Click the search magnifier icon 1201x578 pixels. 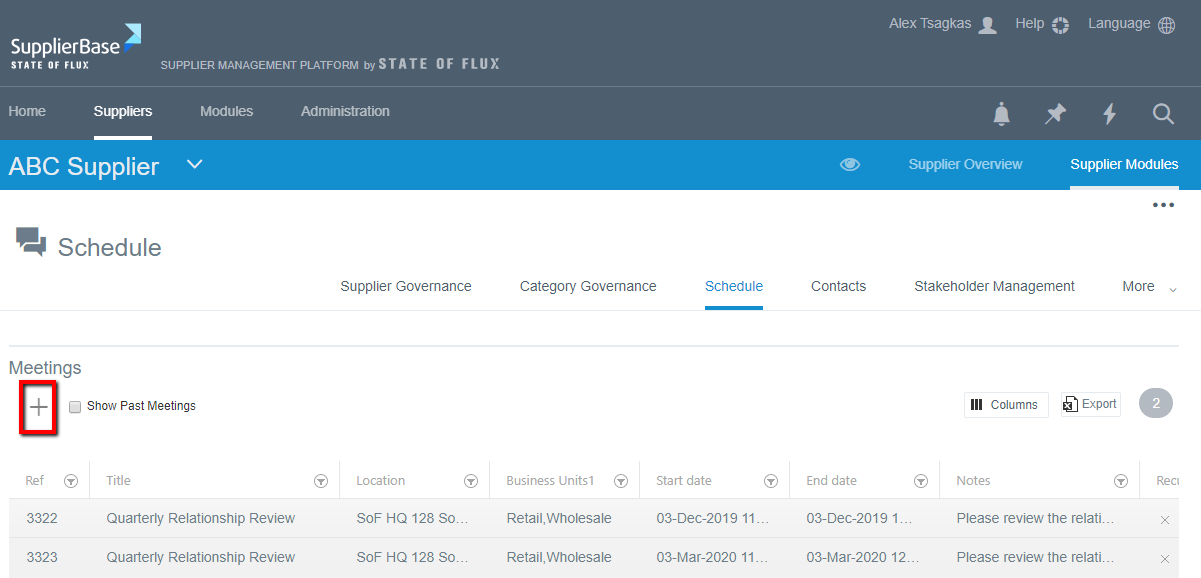coord(1163,114)
